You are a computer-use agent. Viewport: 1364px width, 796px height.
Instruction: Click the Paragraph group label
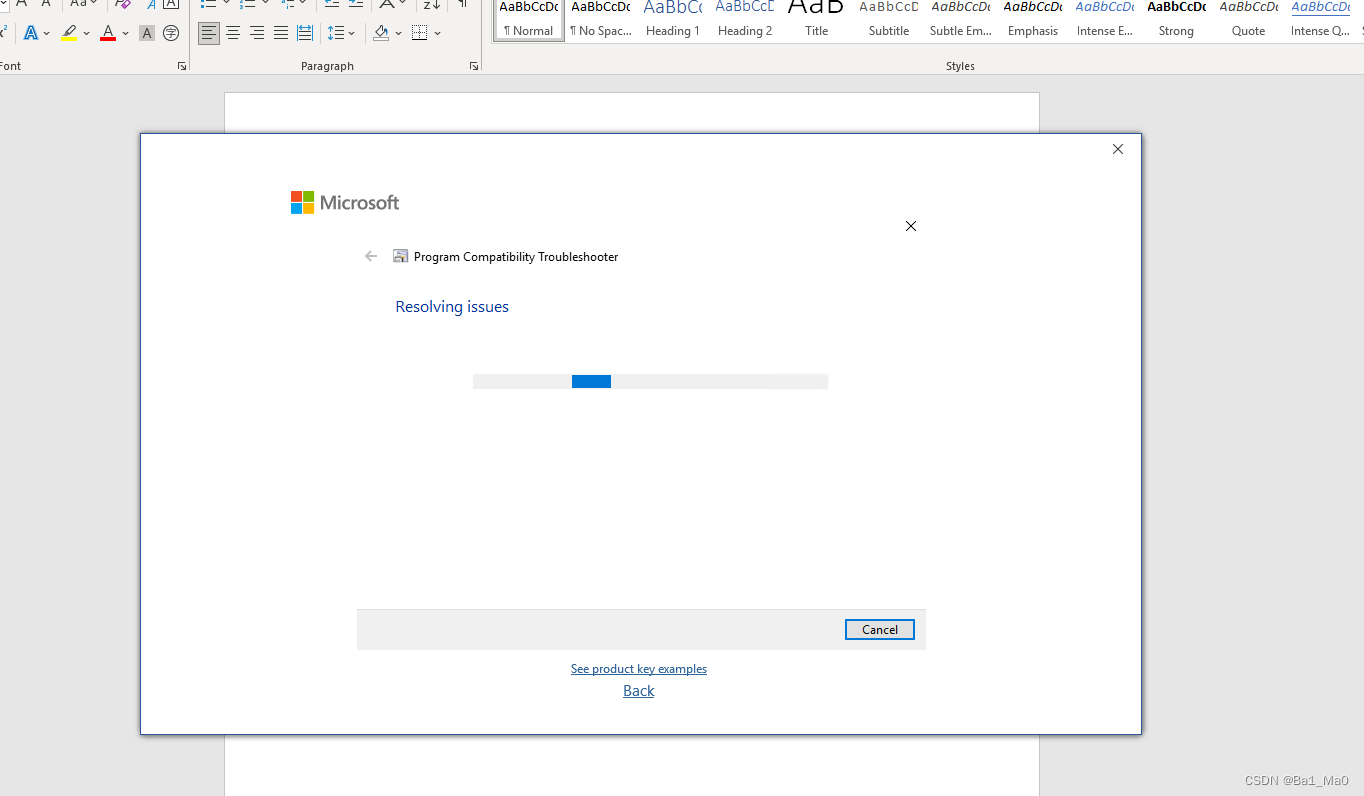tap(328, 66)
